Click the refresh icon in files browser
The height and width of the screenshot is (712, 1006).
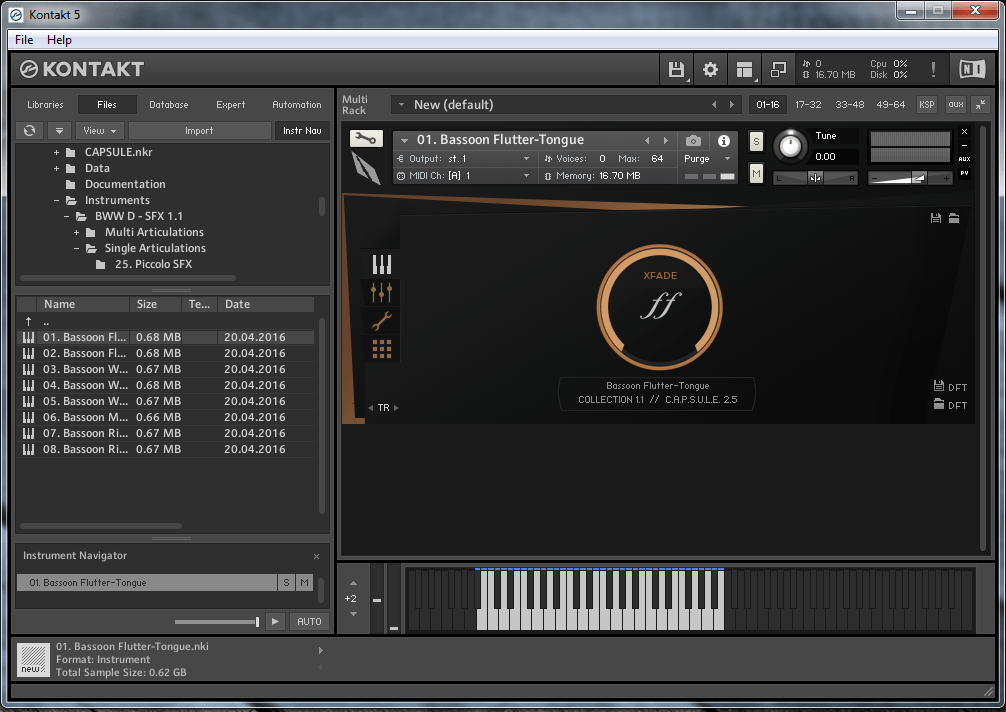click(30, 130)
